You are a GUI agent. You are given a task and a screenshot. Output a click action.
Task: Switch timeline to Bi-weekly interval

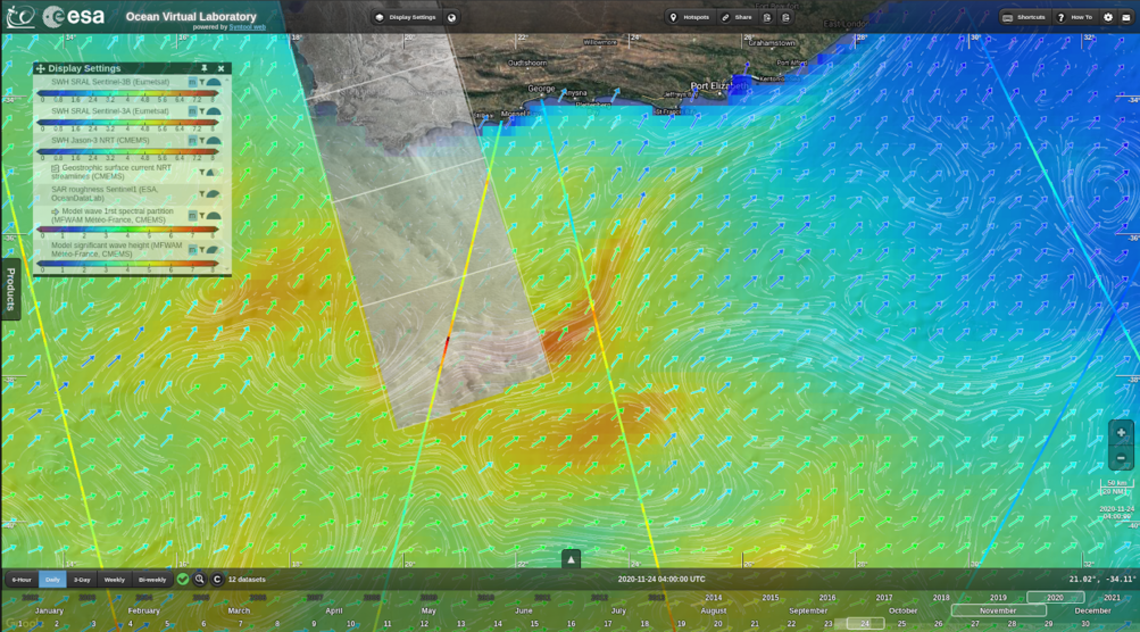tap(152, 580)
